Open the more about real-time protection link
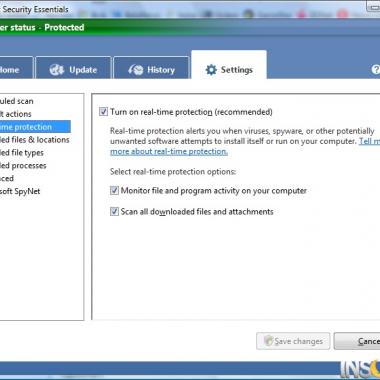Image resolution: width=380 pixels, height=380 pixels. [169, 151]
